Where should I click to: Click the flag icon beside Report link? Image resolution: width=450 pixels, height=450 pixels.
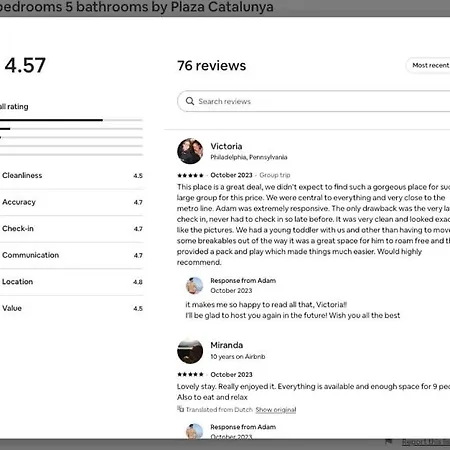pos(388,442)
